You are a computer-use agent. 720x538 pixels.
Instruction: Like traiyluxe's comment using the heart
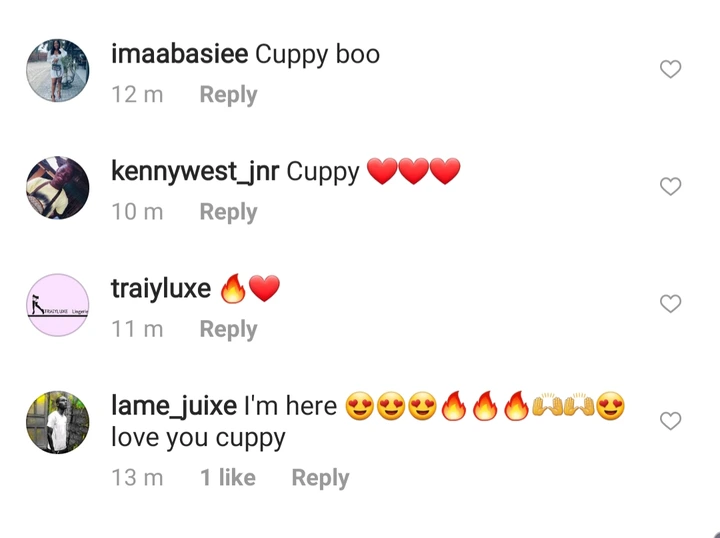point(670,303)
